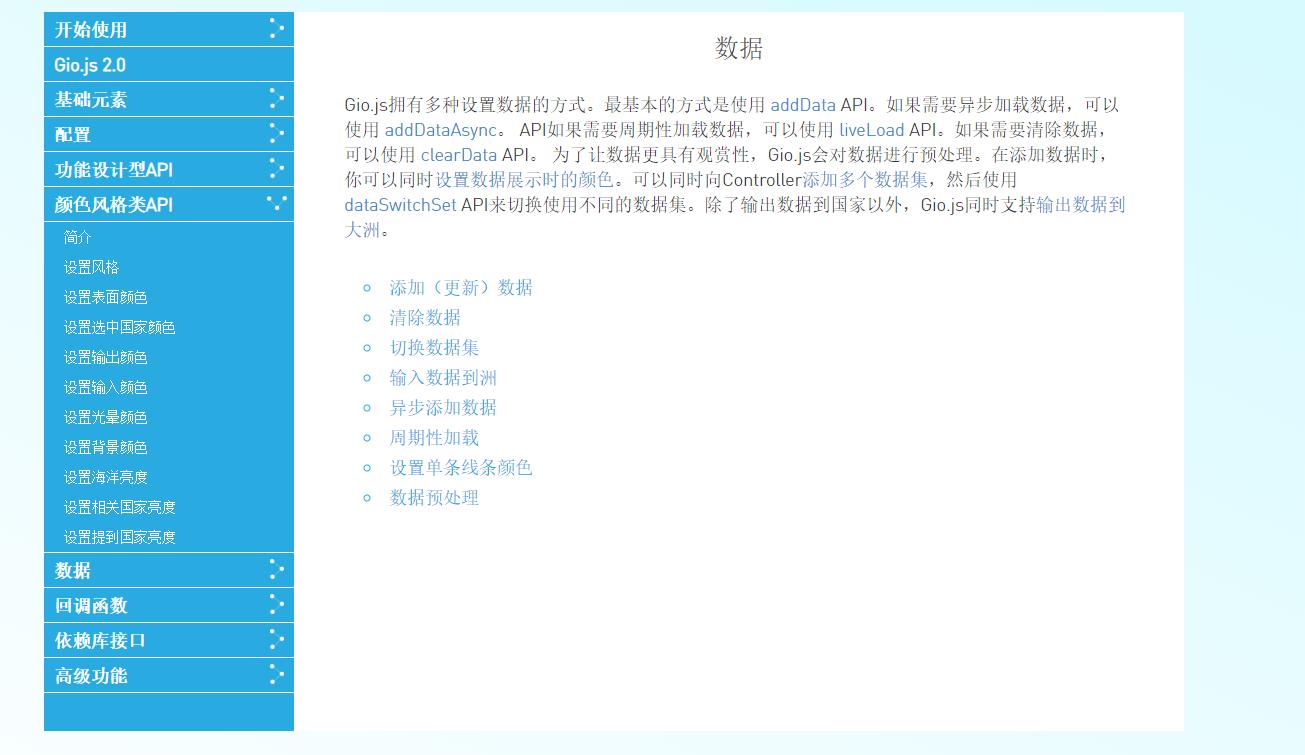
Task: Open the 设置风格 submenu item
Action: coord(91,267)
